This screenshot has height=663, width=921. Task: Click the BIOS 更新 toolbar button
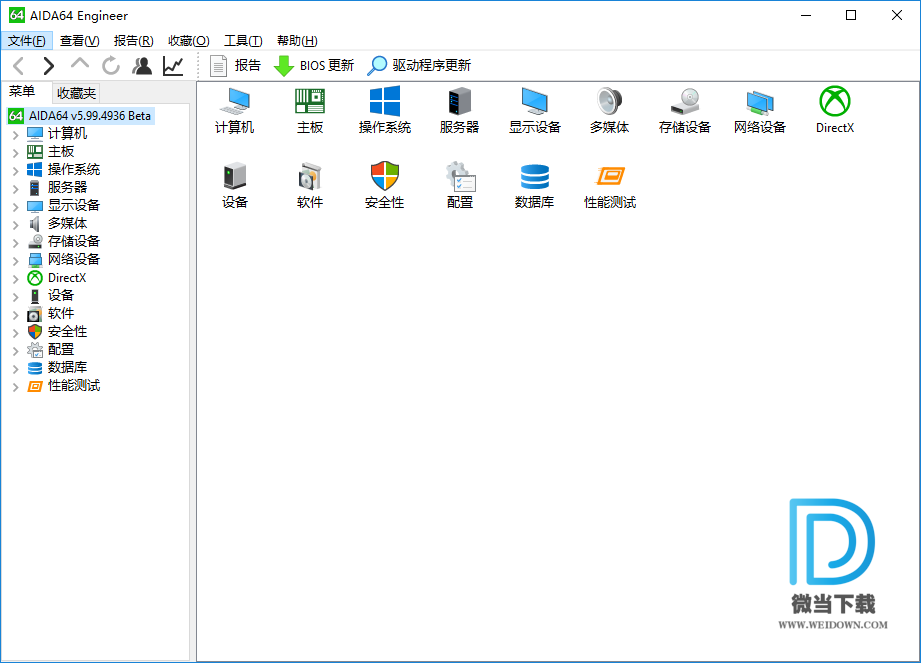[x=314, y=66]
